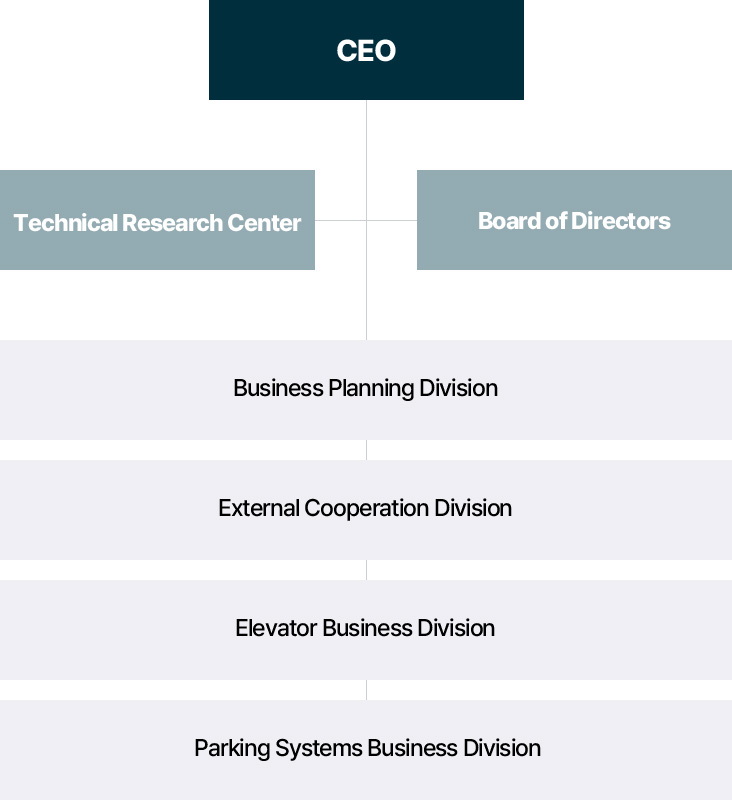Choose the Parking Systems Business Division row

coord(366,749)
